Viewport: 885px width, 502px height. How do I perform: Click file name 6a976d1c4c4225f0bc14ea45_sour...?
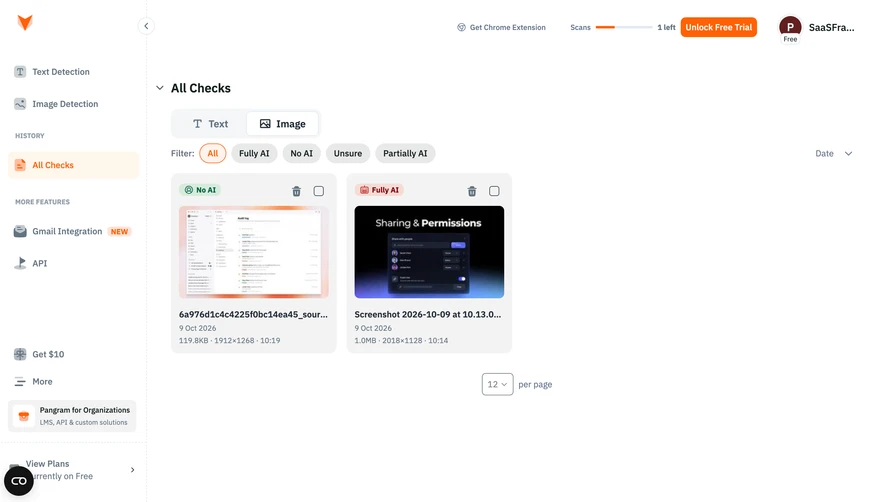[x=253, y=315]
